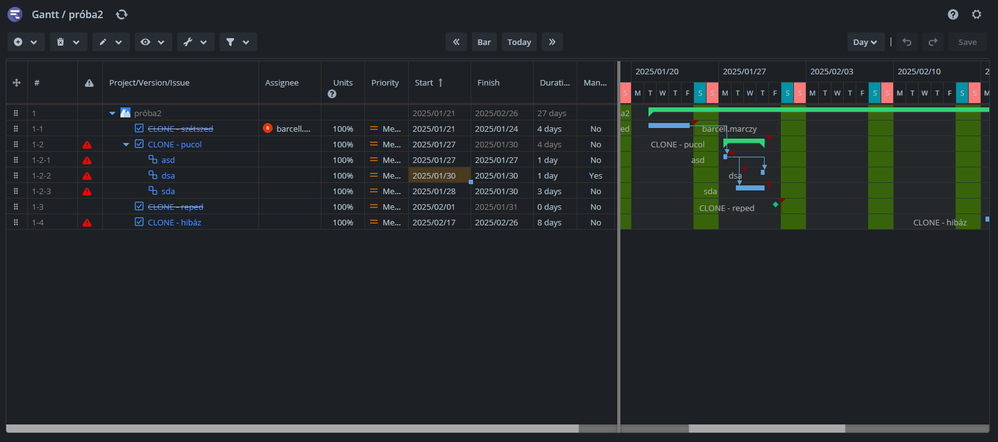Click the barcell assignee avatar in row 1-1
Screen dimensions: 998x442
[x=267, y=129]
